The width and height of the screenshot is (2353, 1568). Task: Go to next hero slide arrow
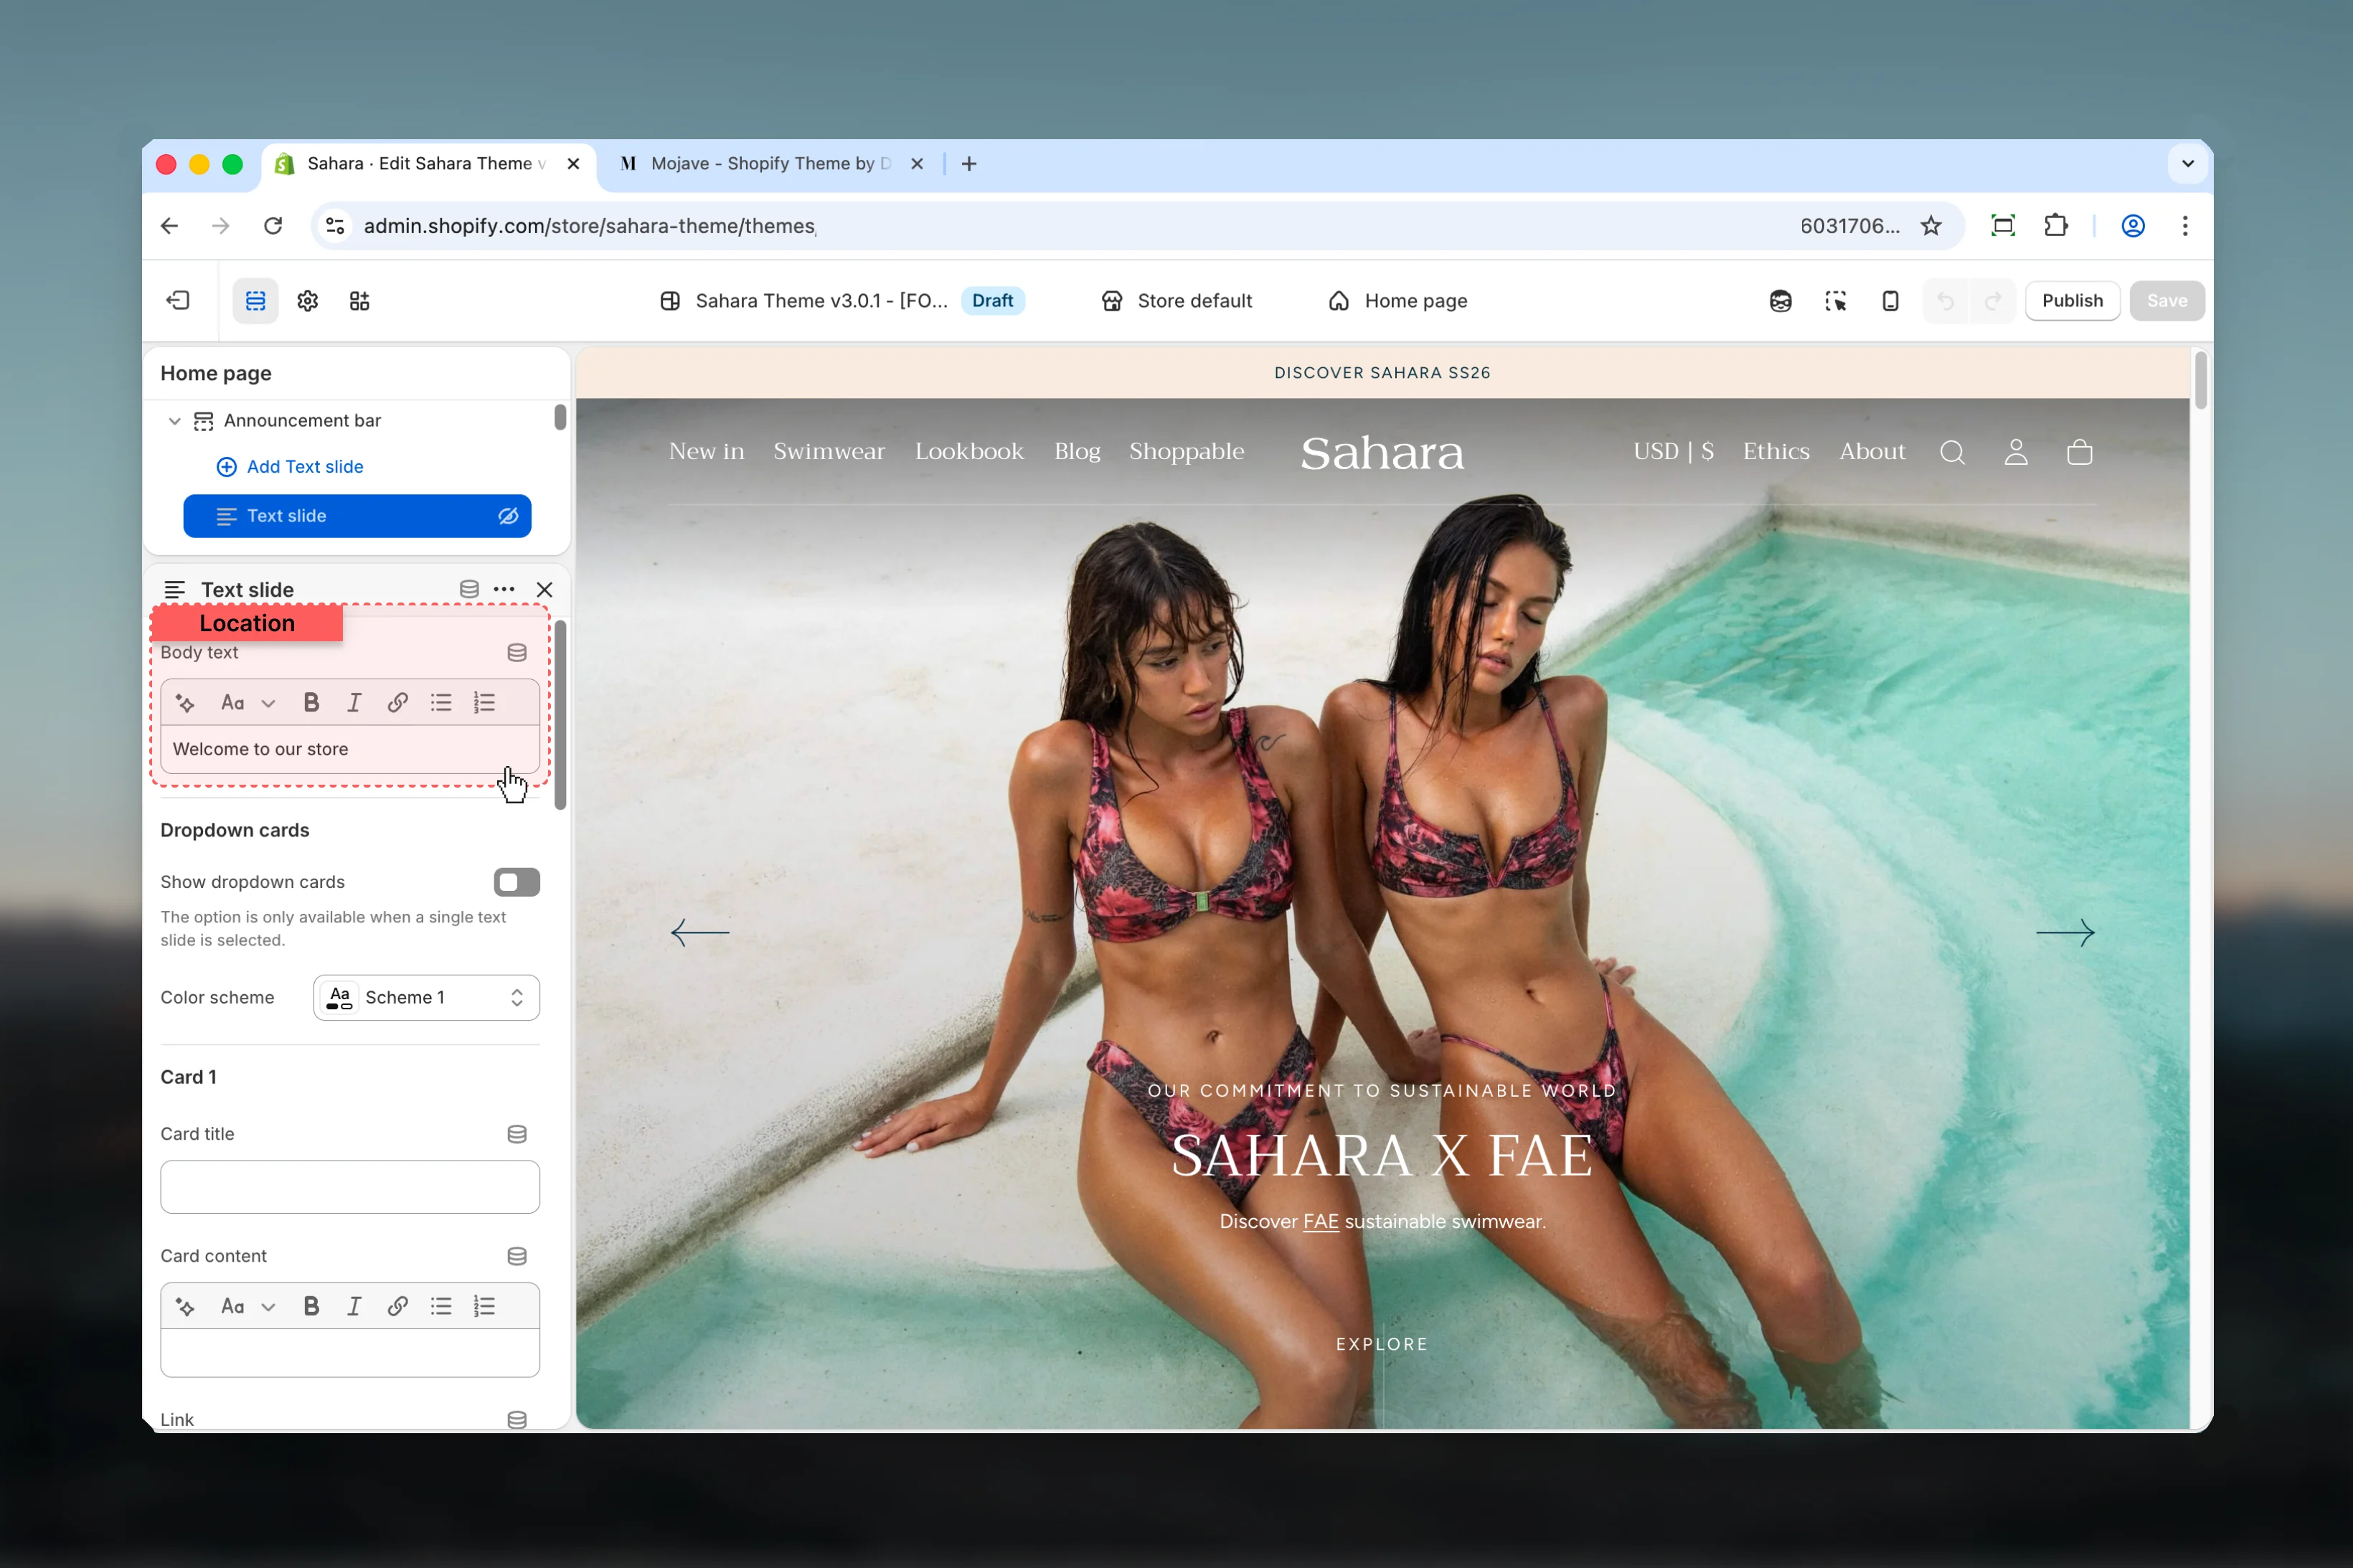[2065, 933]
